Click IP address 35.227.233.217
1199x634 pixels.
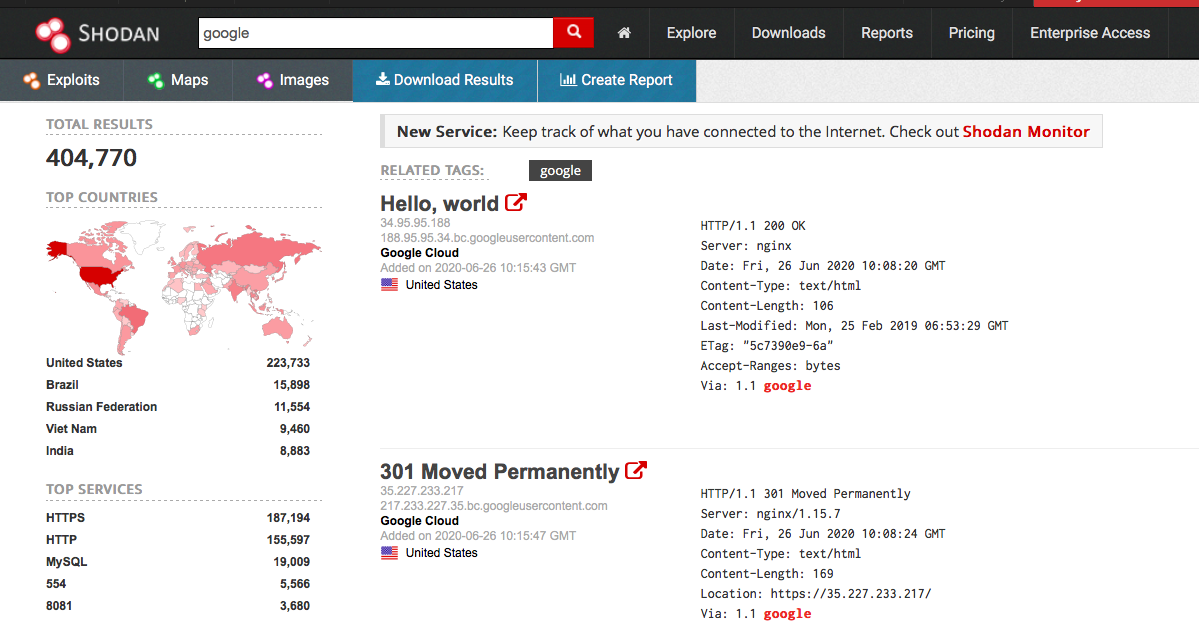tap(422, 490)
